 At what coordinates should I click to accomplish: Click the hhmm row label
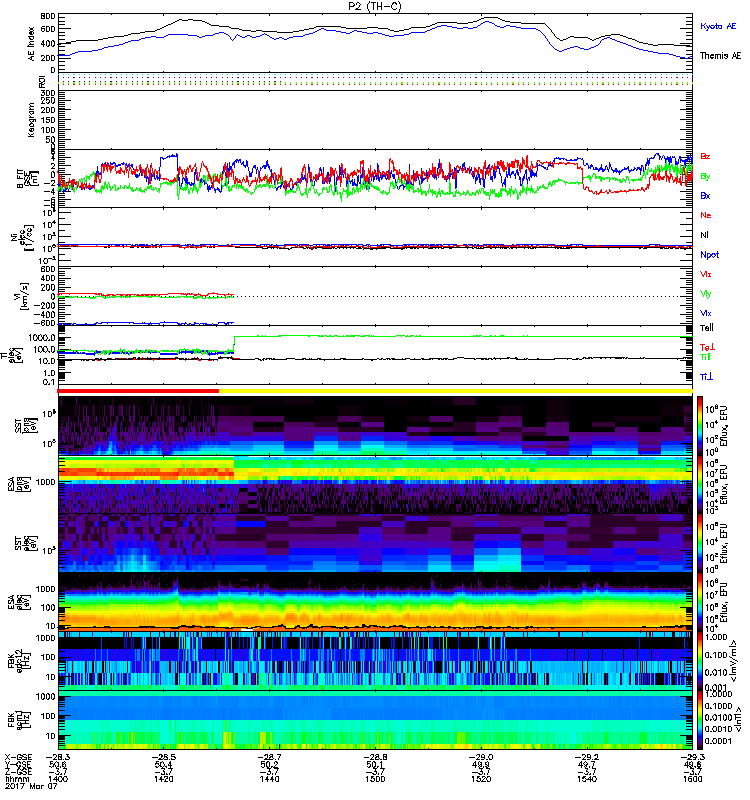(15, 779)
